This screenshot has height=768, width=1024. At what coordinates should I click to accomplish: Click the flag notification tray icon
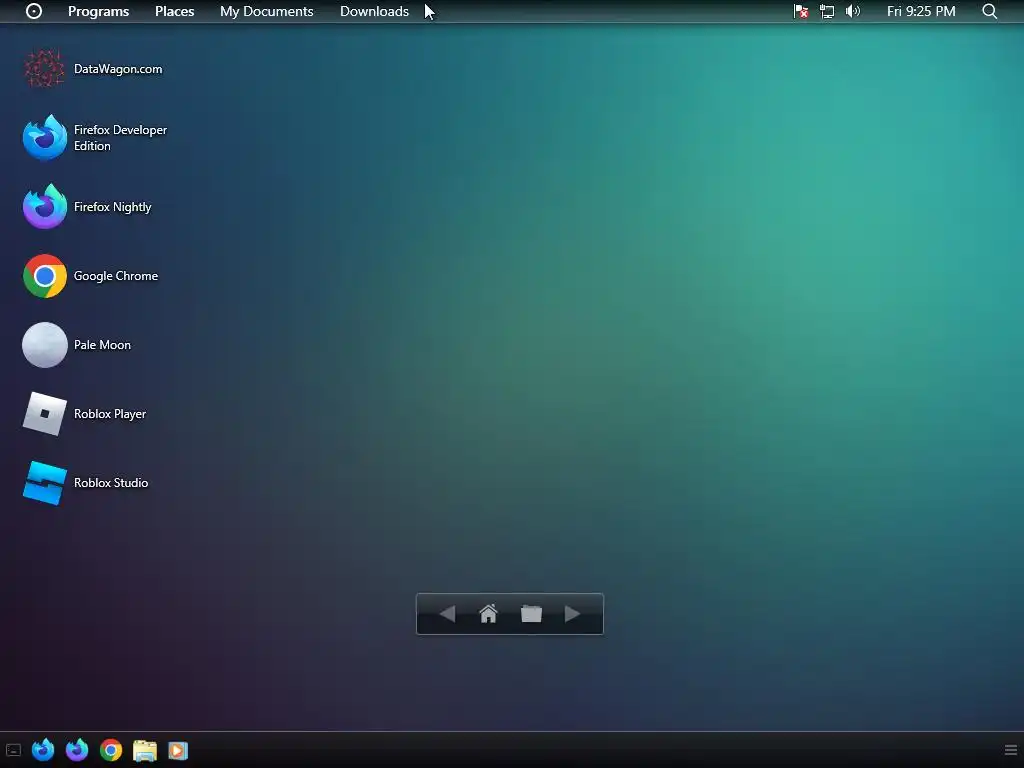(801, 11)
